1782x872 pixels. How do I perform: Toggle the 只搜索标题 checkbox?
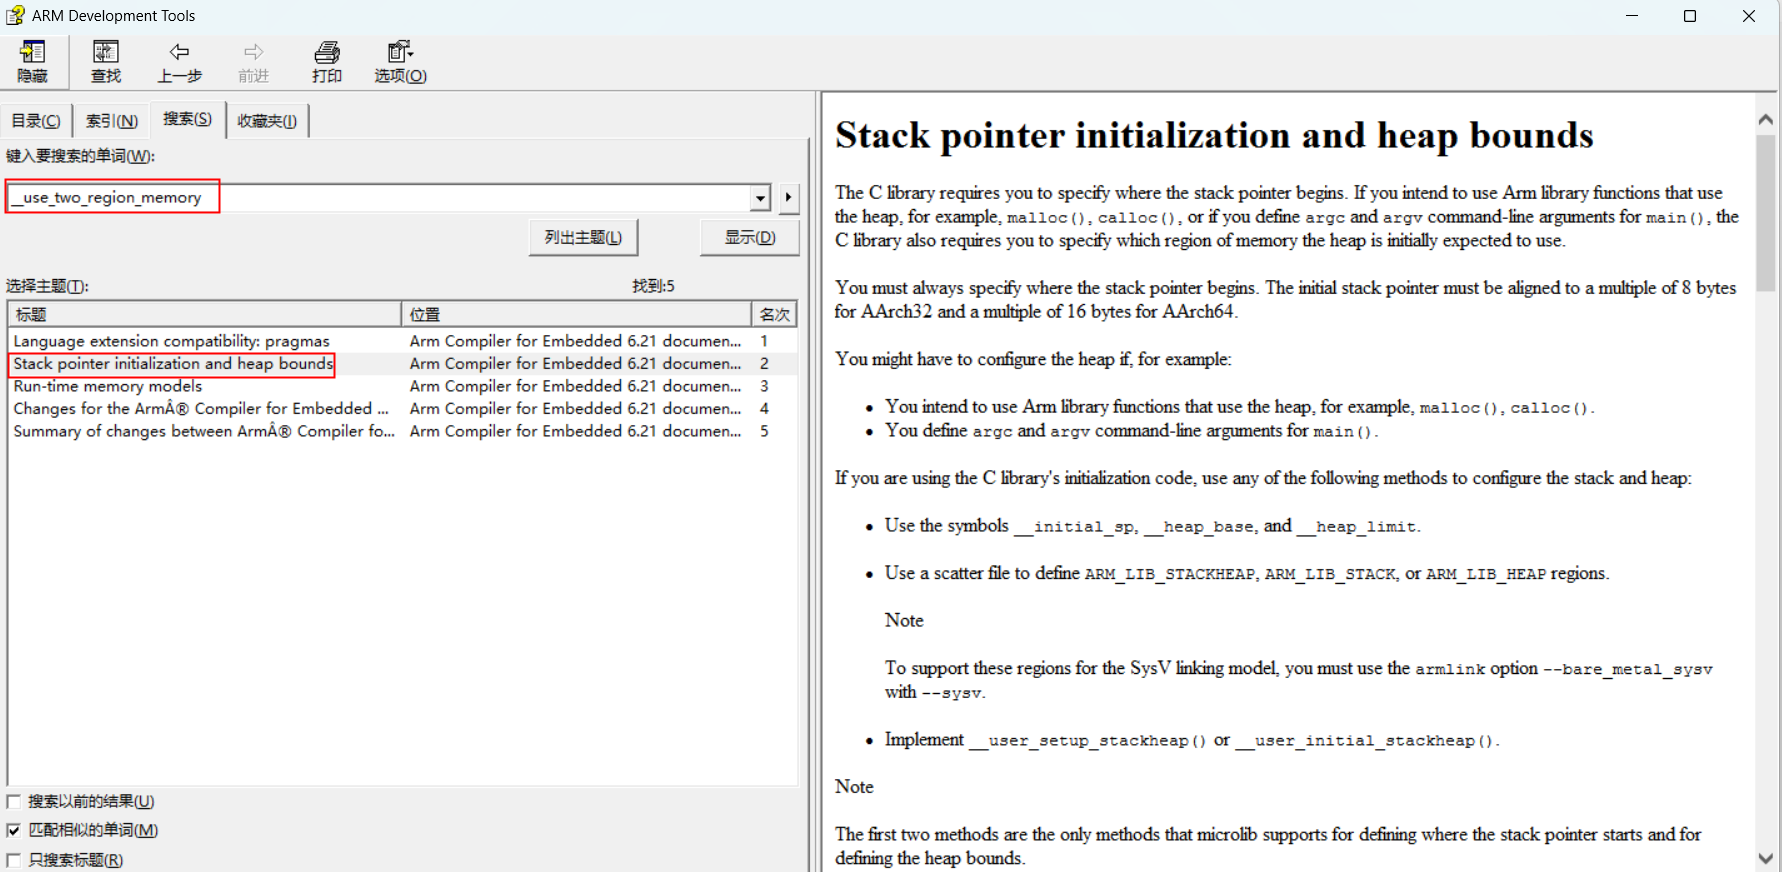pyautogui.click(x=14, y=860)
